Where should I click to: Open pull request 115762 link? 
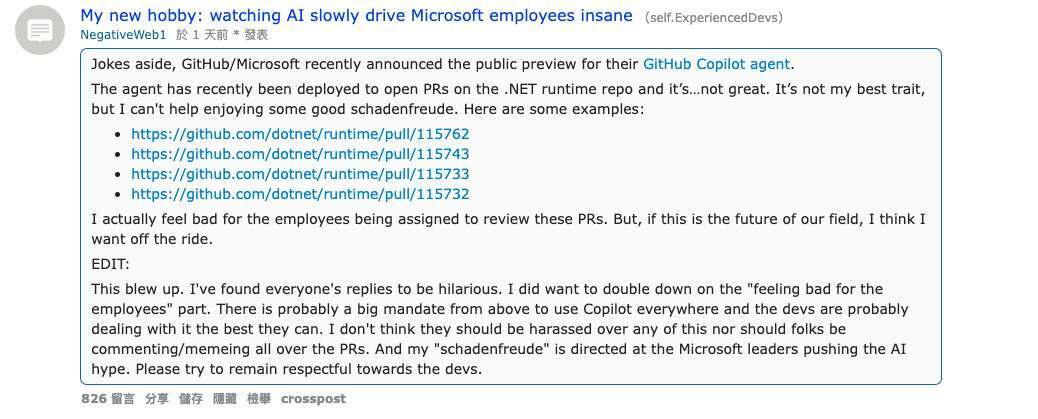click(x=300, y=134)
